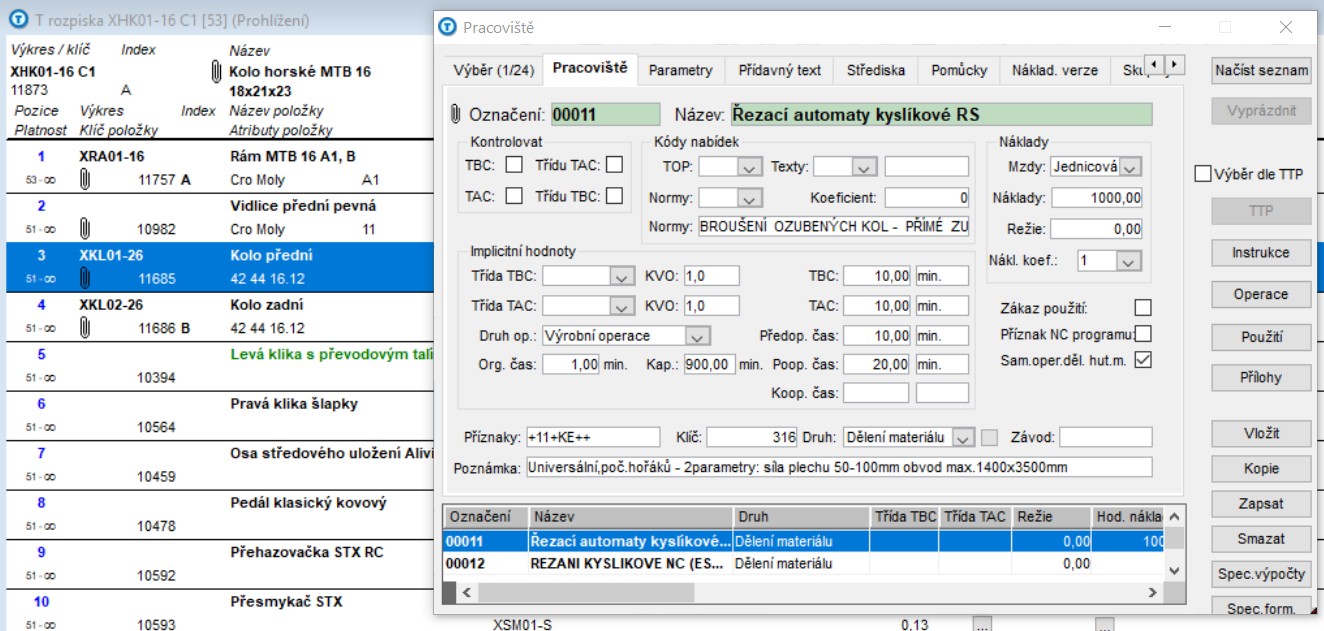Click paperclip icon in row 11686 Kolo zadní
Screen dimensions: 1324x631
click(85, 328)
